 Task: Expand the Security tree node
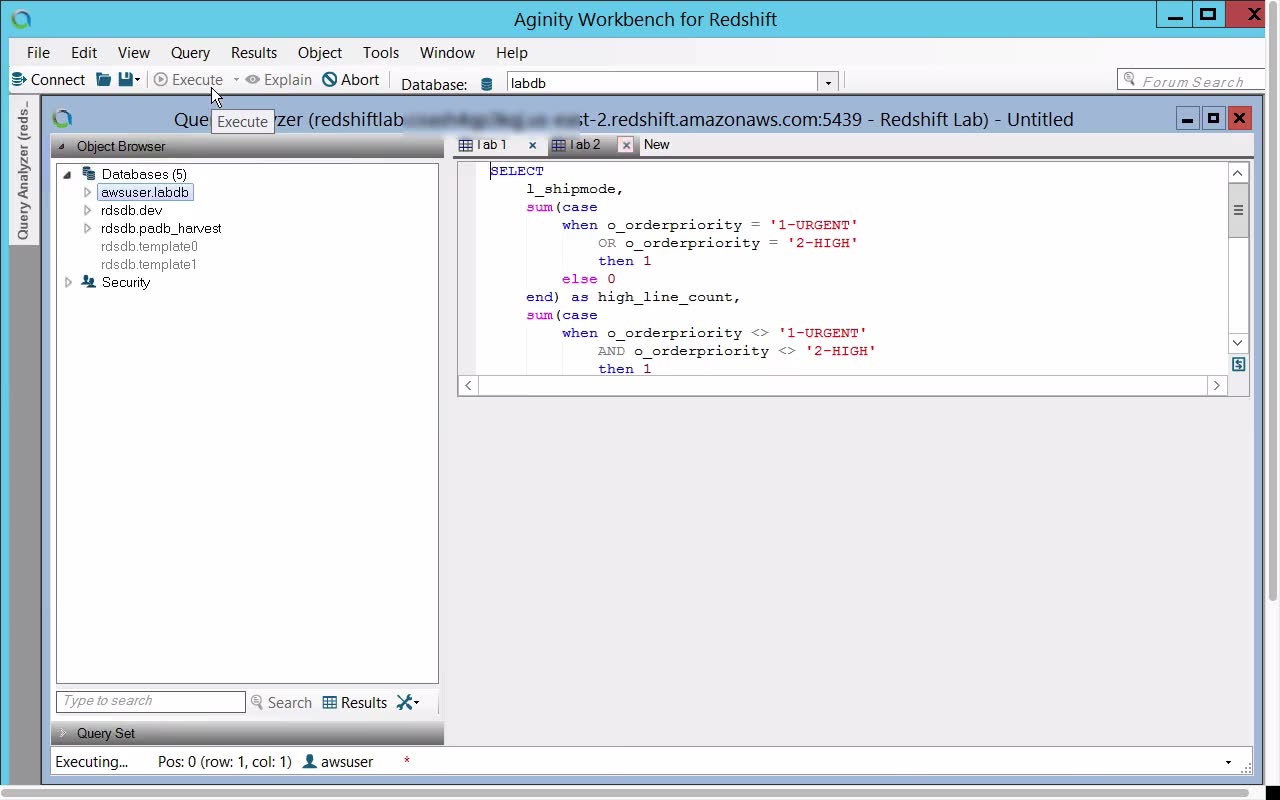pos(68,282)
